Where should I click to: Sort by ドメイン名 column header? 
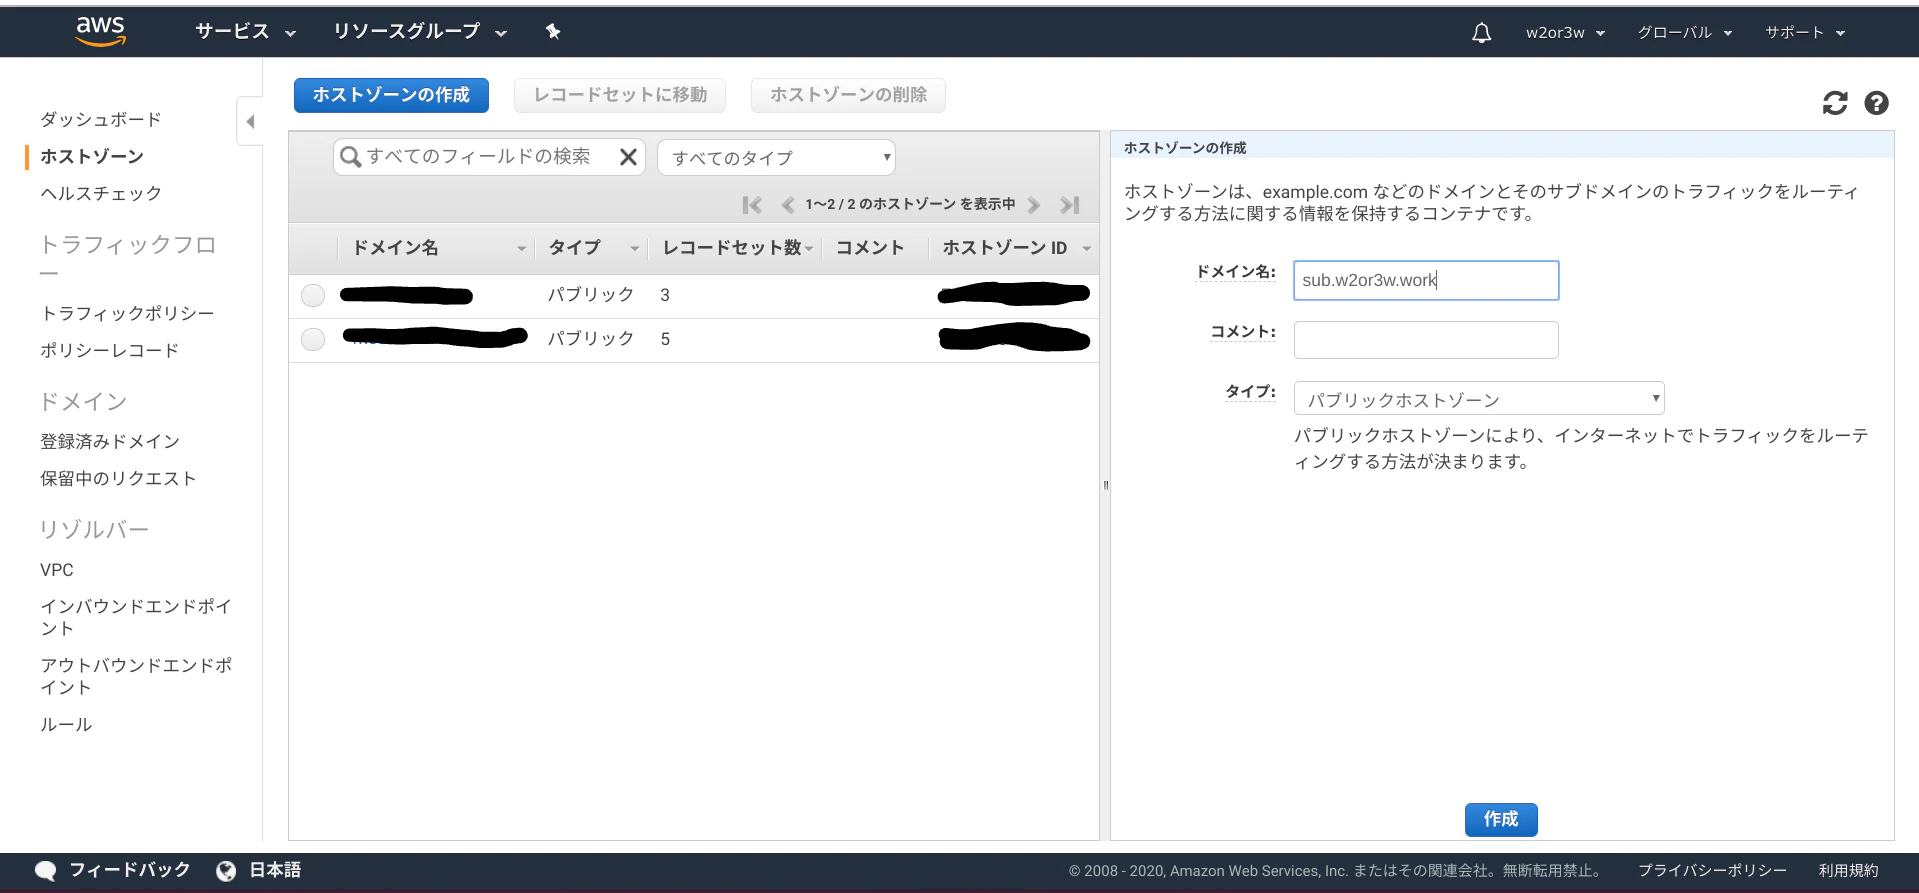[x=438, y=248]
